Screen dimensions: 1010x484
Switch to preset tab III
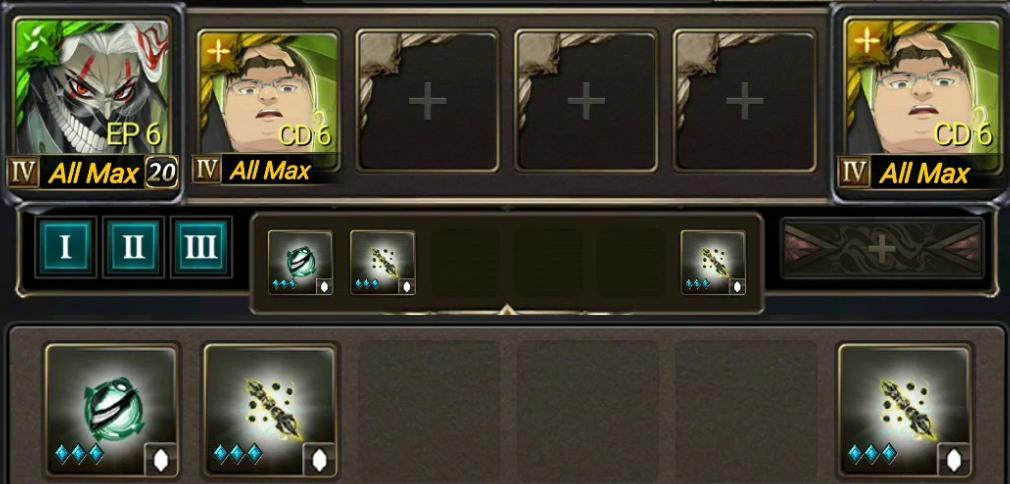point(200,247)
